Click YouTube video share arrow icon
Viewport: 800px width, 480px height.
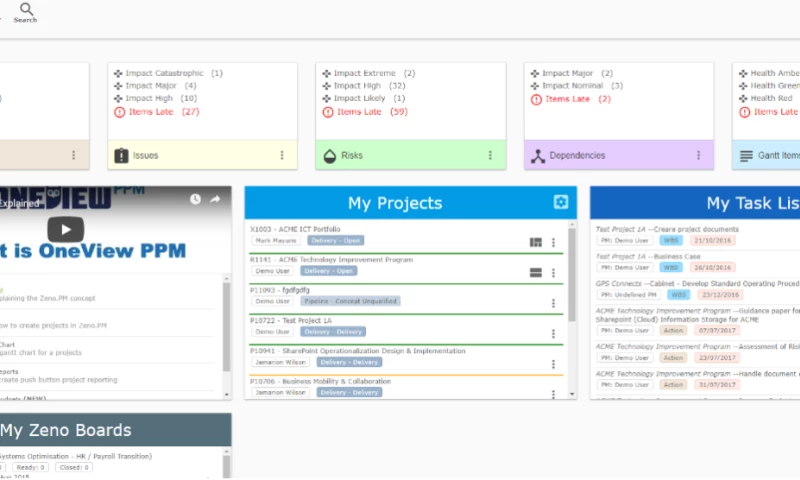(x=214, y=200)
